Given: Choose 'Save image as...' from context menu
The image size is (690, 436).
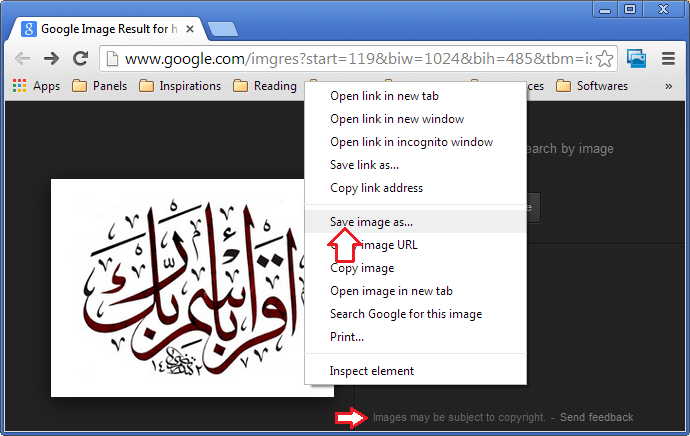Looking at the screenshot, I should click(371, 222).
